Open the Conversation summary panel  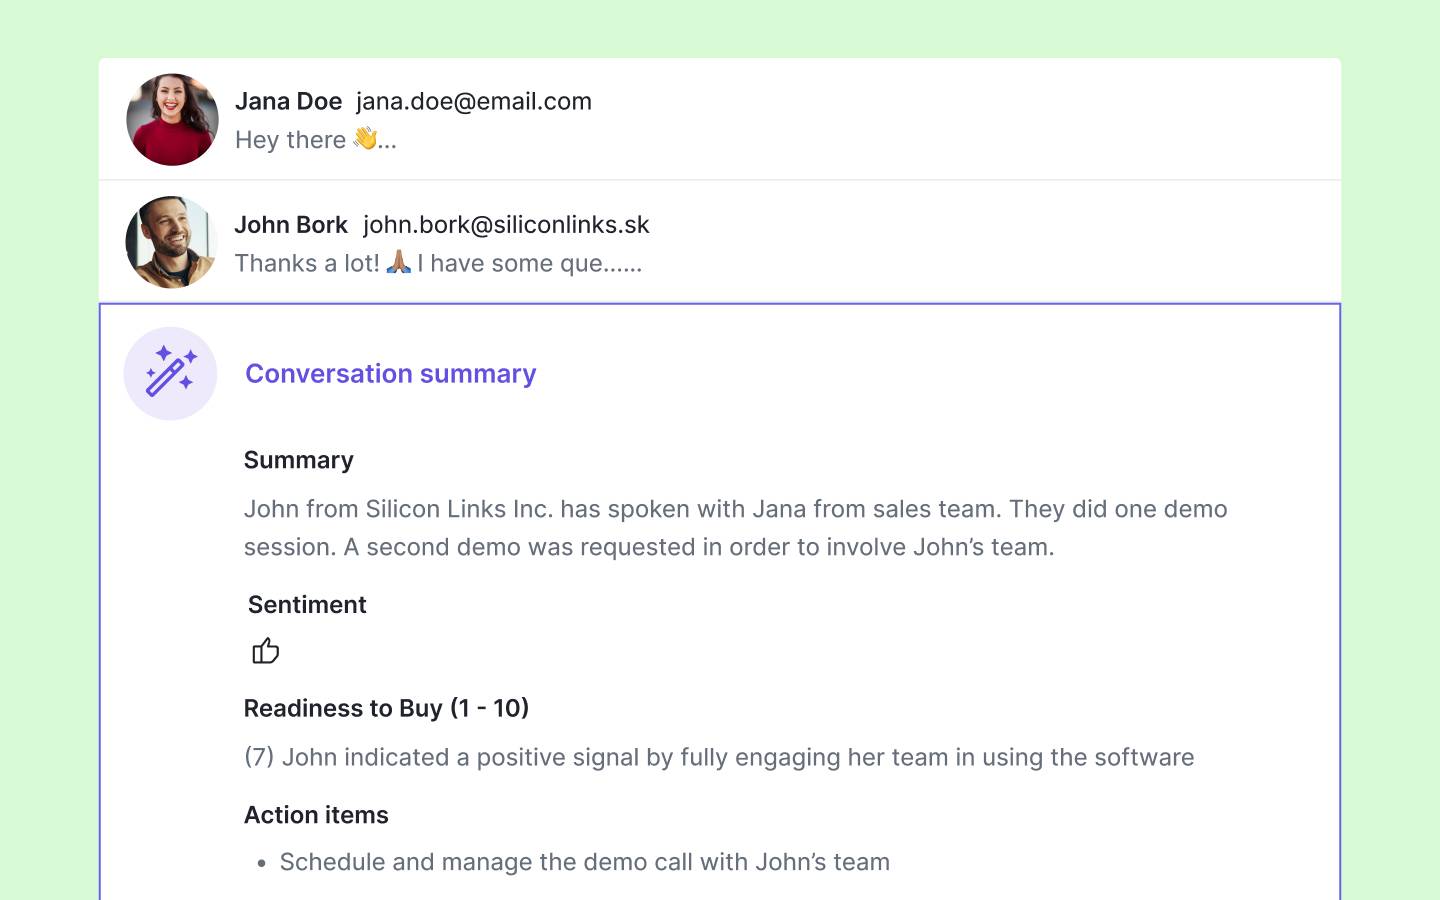pos(391,373)
